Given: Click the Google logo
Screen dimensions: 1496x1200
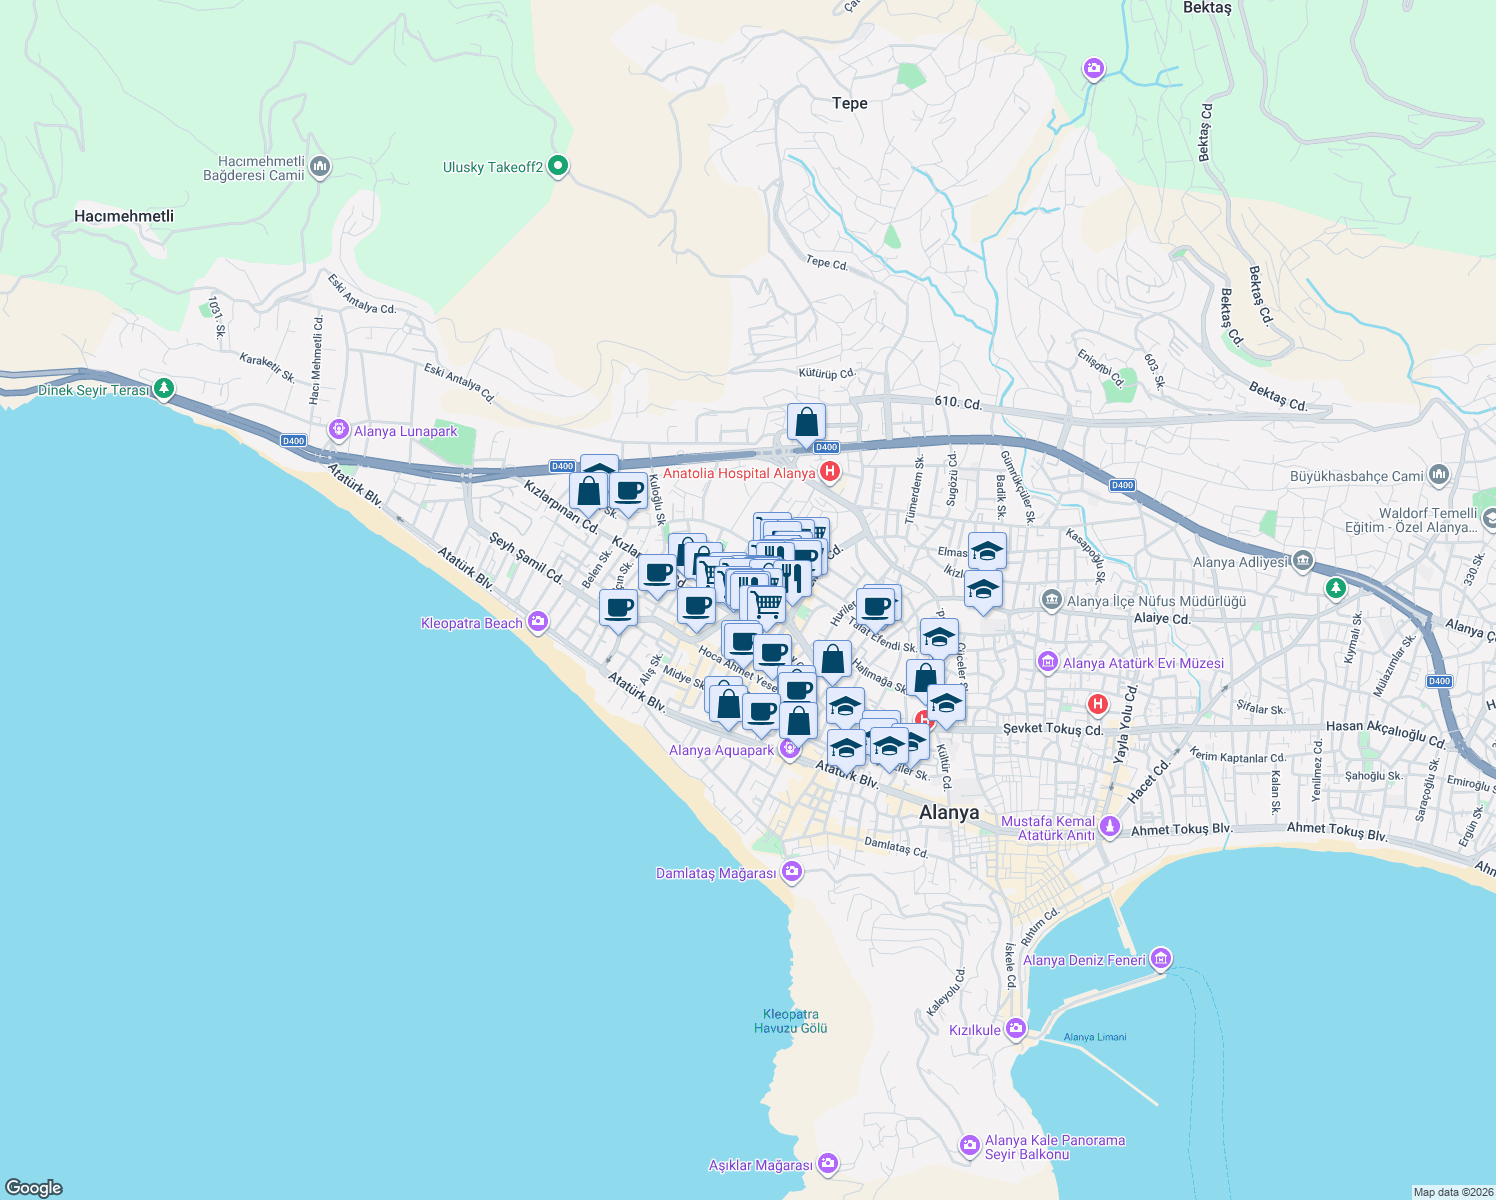Looking at the screenshot, I should (x=34, y=1187).
